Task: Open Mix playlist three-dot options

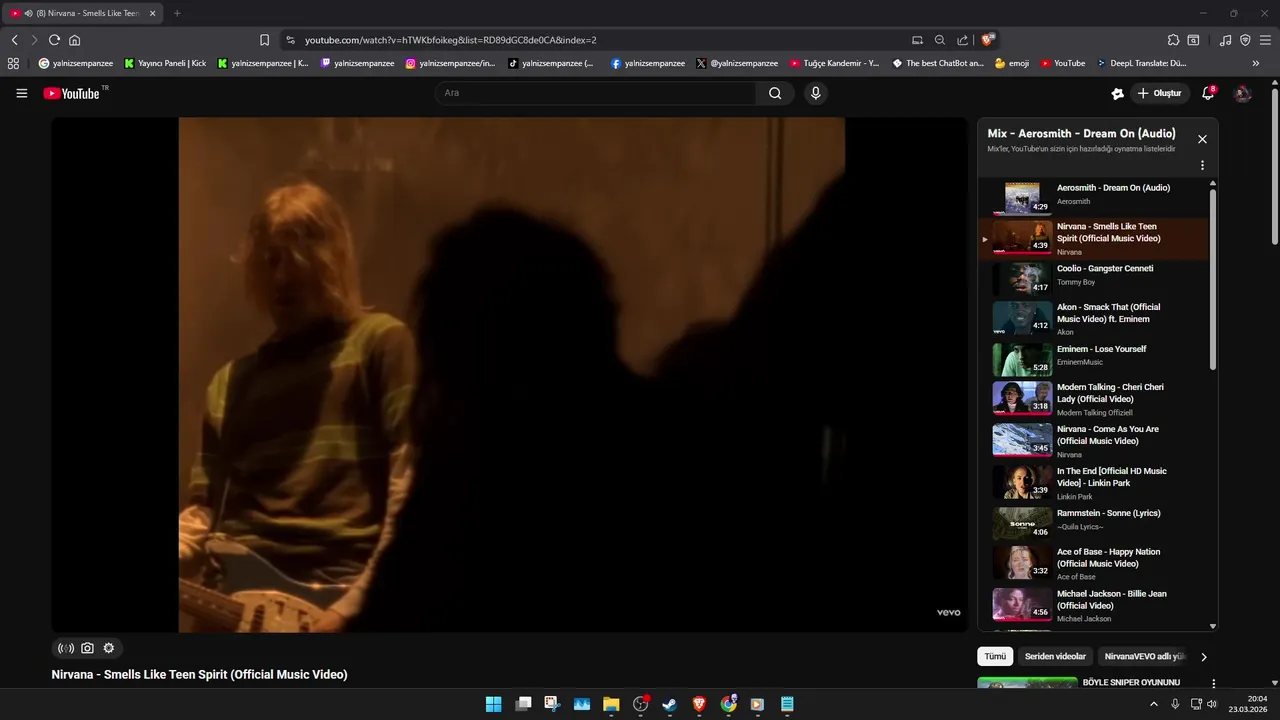Action: coord(1202,165)
